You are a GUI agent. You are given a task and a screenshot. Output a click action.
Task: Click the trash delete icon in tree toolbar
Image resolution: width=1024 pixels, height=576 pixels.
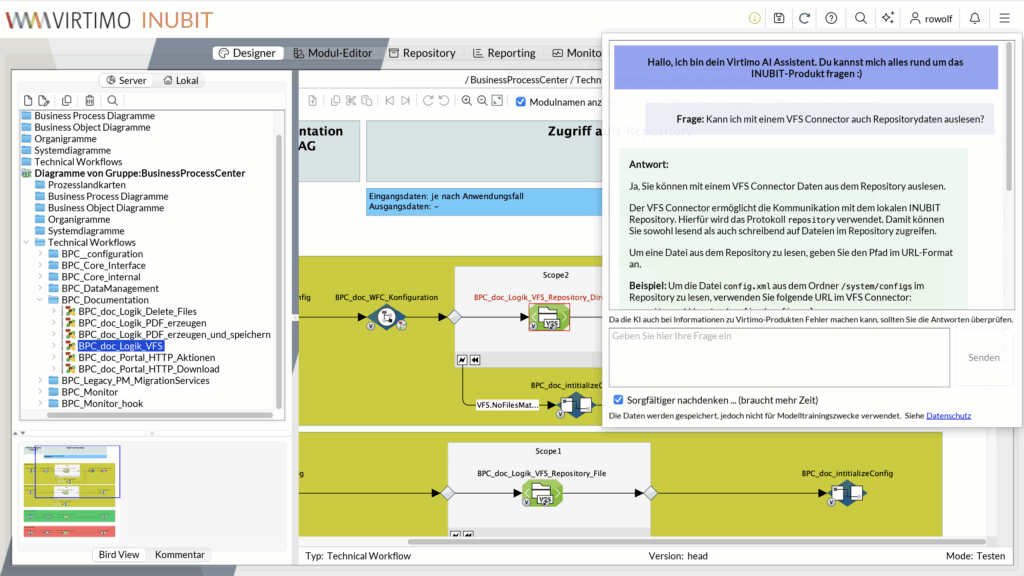pyautogui.click(x=89, y=100)
